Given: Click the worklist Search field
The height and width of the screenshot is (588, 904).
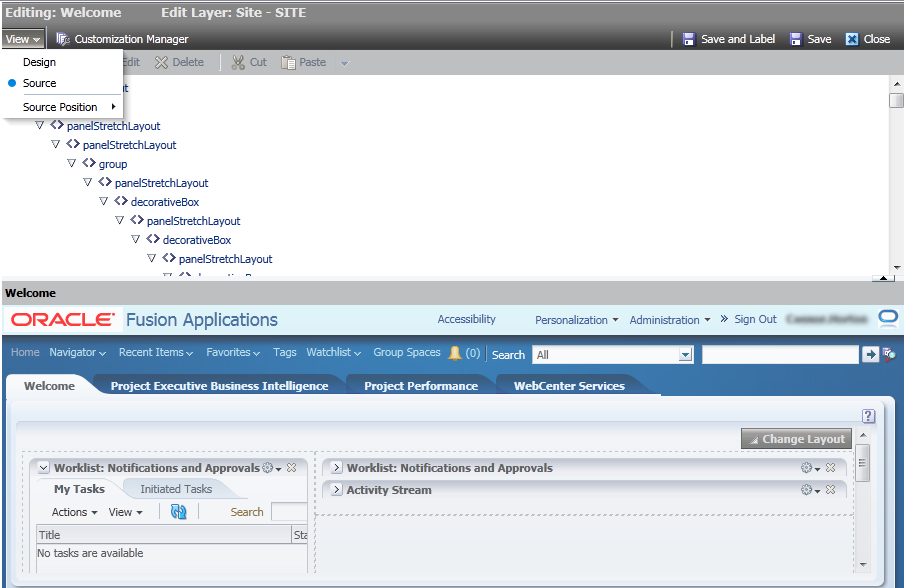Looking at the screenshot, I should [x=289, y=512].
